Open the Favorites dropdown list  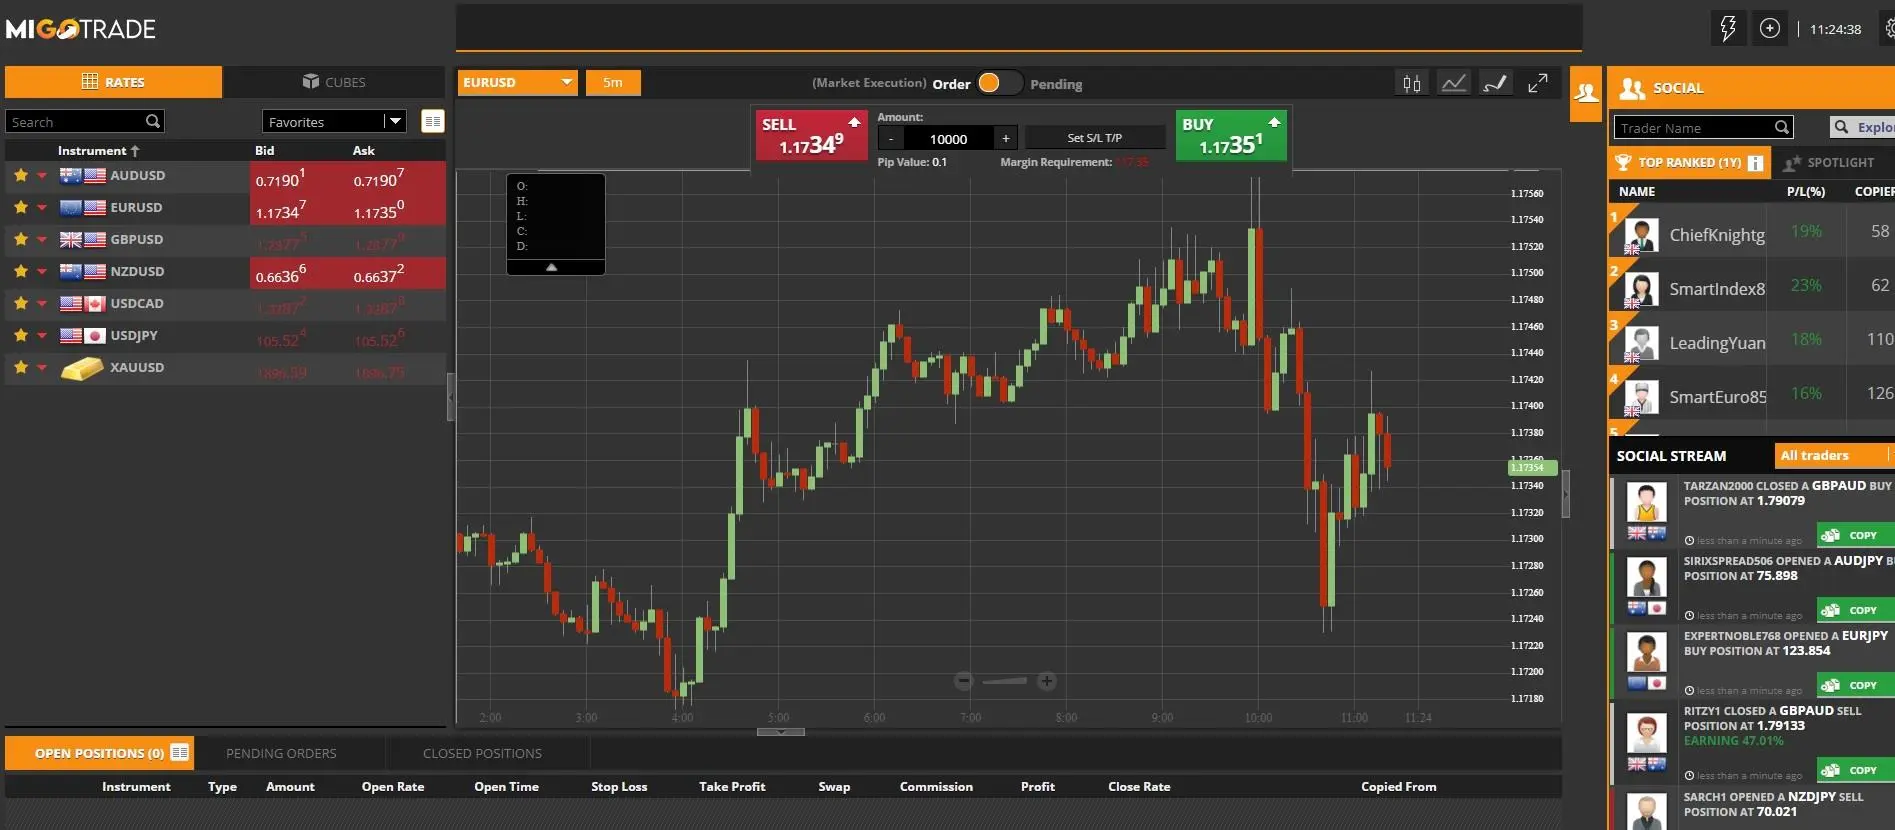(x=334, y=121)
